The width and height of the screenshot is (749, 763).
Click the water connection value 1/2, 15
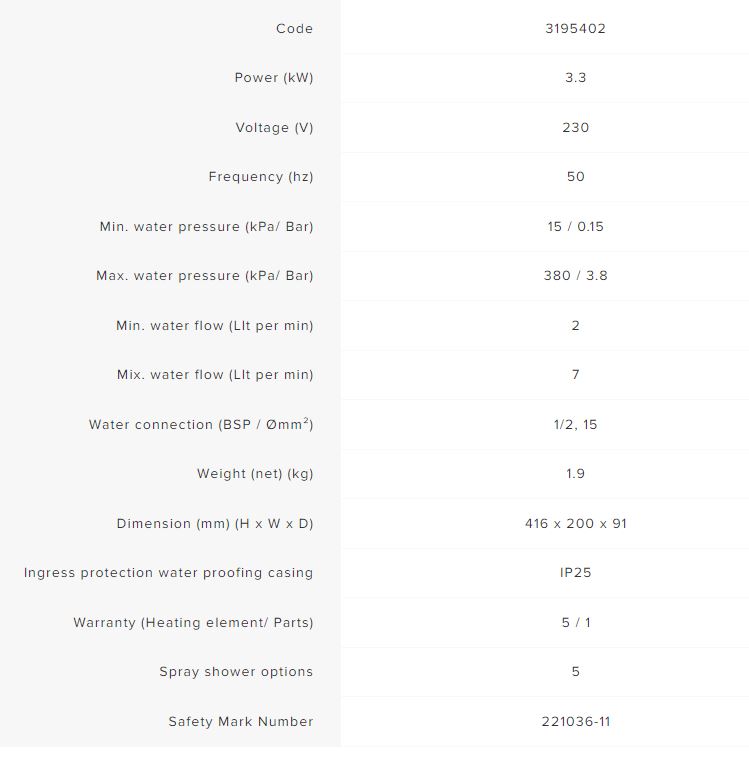click(x=575, y=425)
